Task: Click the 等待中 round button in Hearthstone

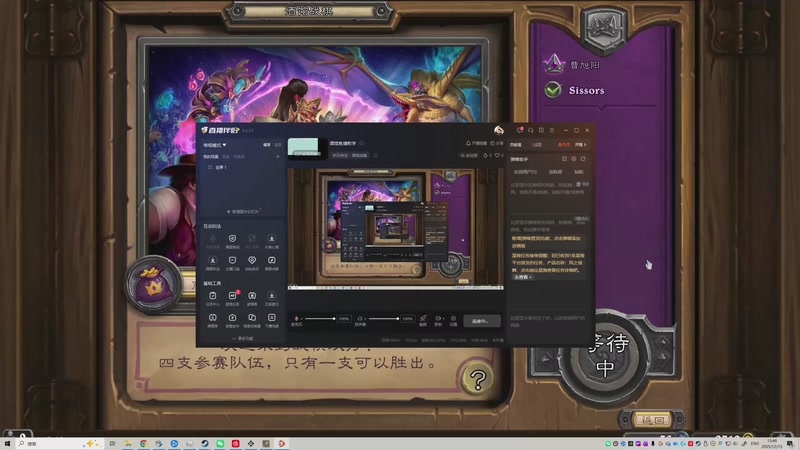Action: 606,356
